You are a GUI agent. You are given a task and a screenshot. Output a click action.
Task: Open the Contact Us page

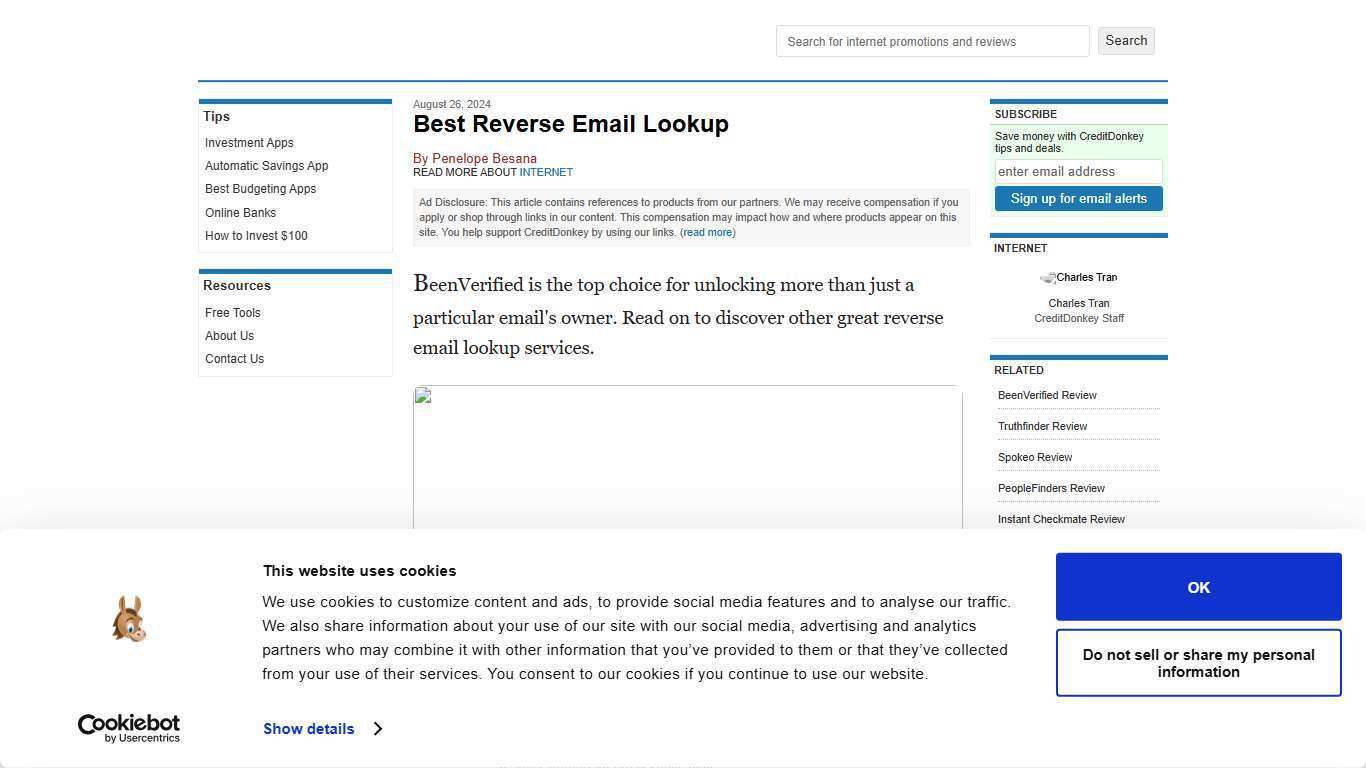coord(234,358)
